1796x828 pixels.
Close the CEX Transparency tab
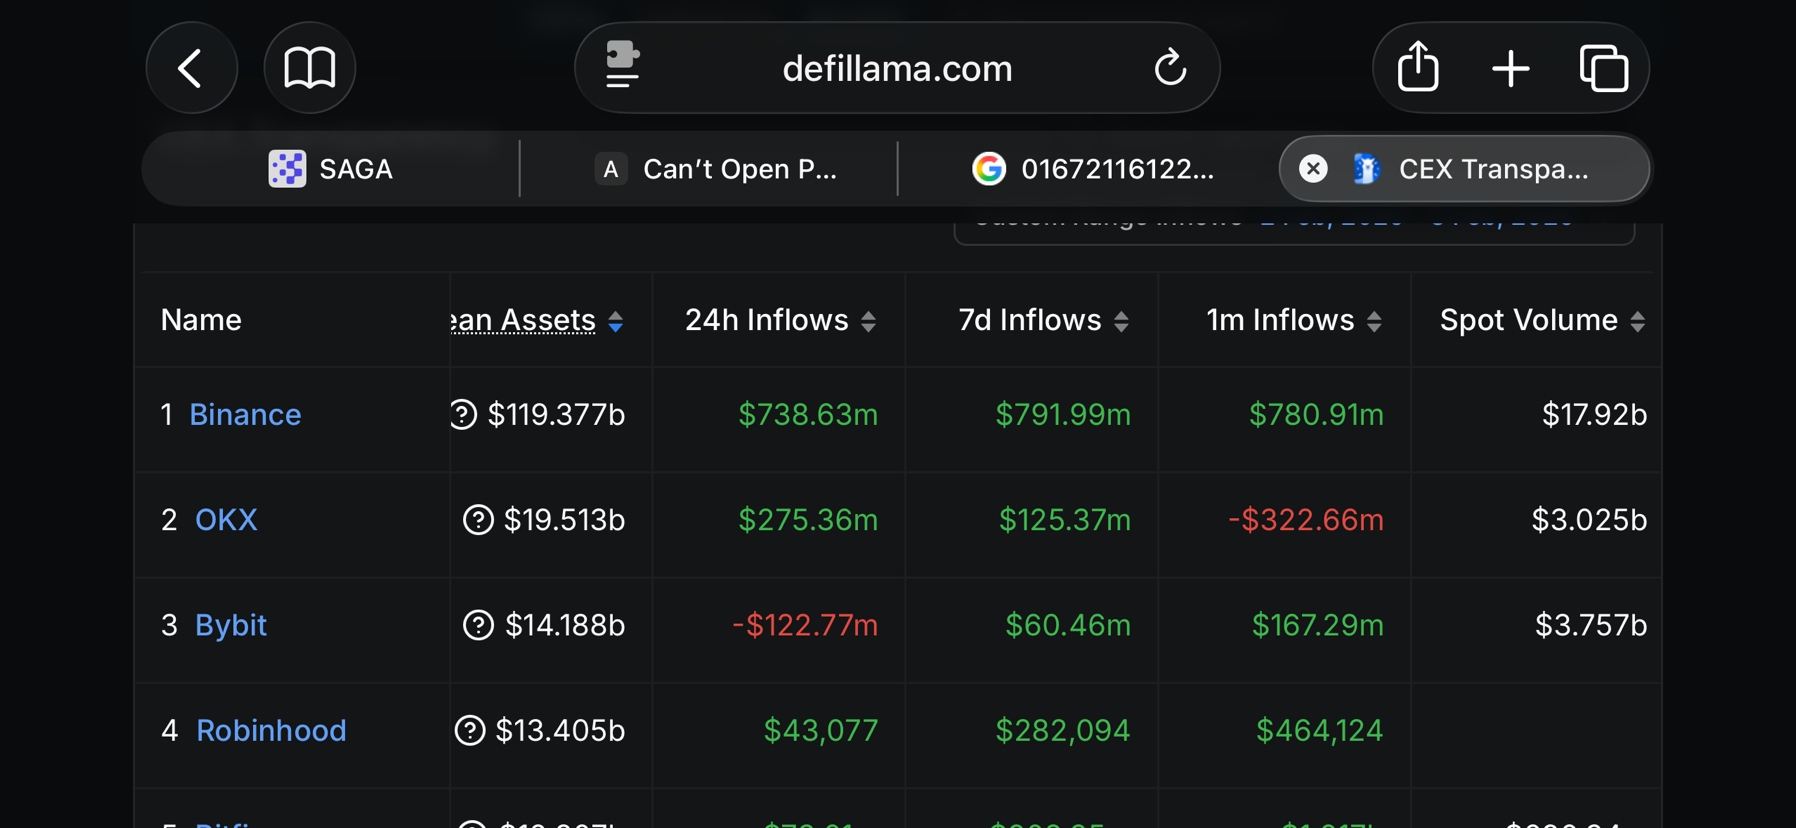[1313, 168]
